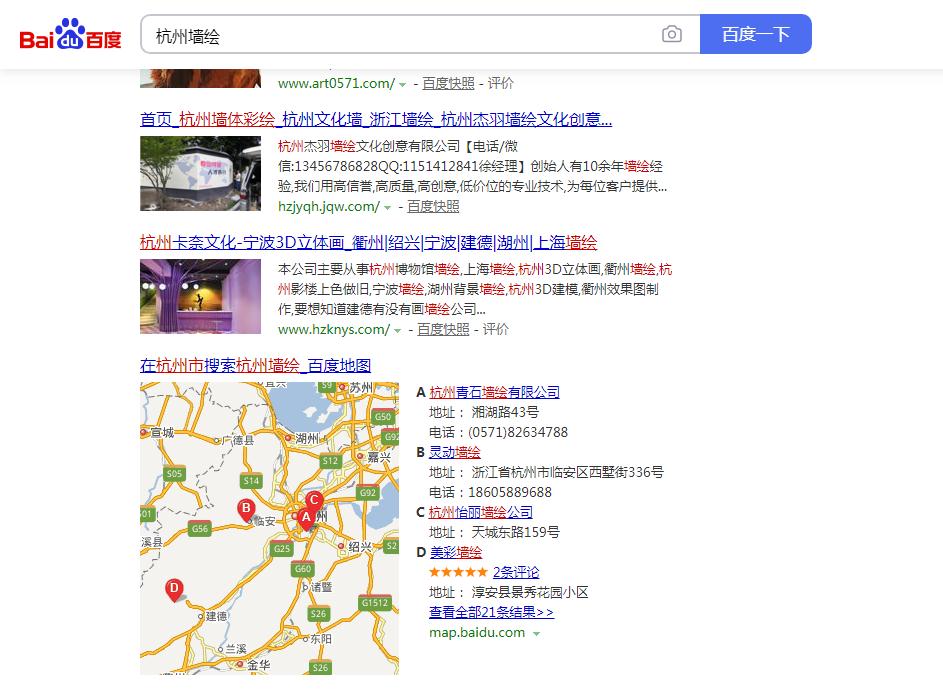Viewport: 943px width, 693px height.
Task: Open thumbnail of 杭州杰羽墙绘 result
Action: pos(200,173)
